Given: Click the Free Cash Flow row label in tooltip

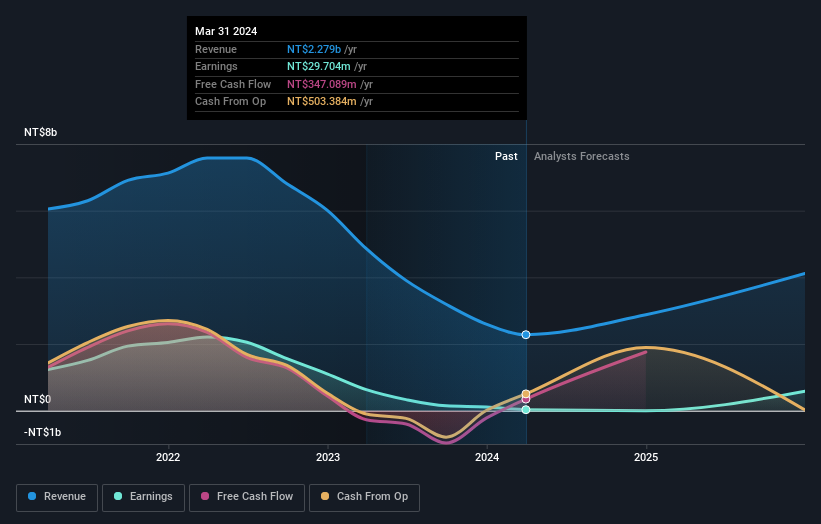Looking at the screenshot, I should (233, 84).
